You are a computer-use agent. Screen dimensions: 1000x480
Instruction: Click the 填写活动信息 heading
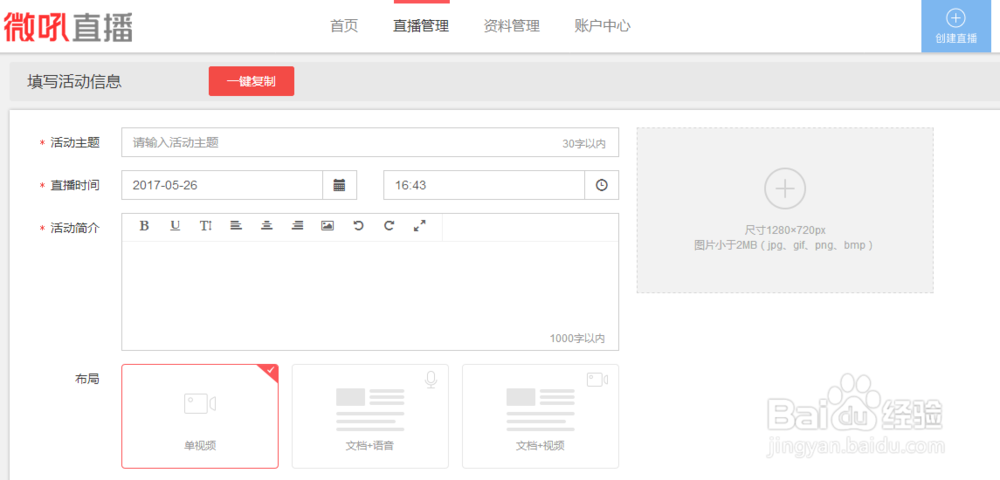click(75, 82)
